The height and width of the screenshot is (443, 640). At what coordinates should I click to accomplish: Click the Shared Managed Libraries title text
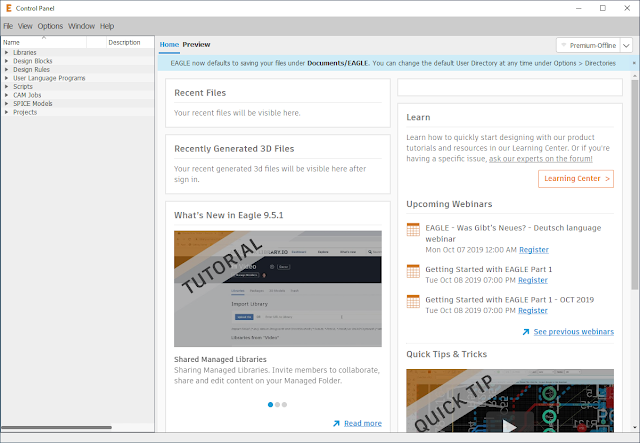(x=220, y=359)
